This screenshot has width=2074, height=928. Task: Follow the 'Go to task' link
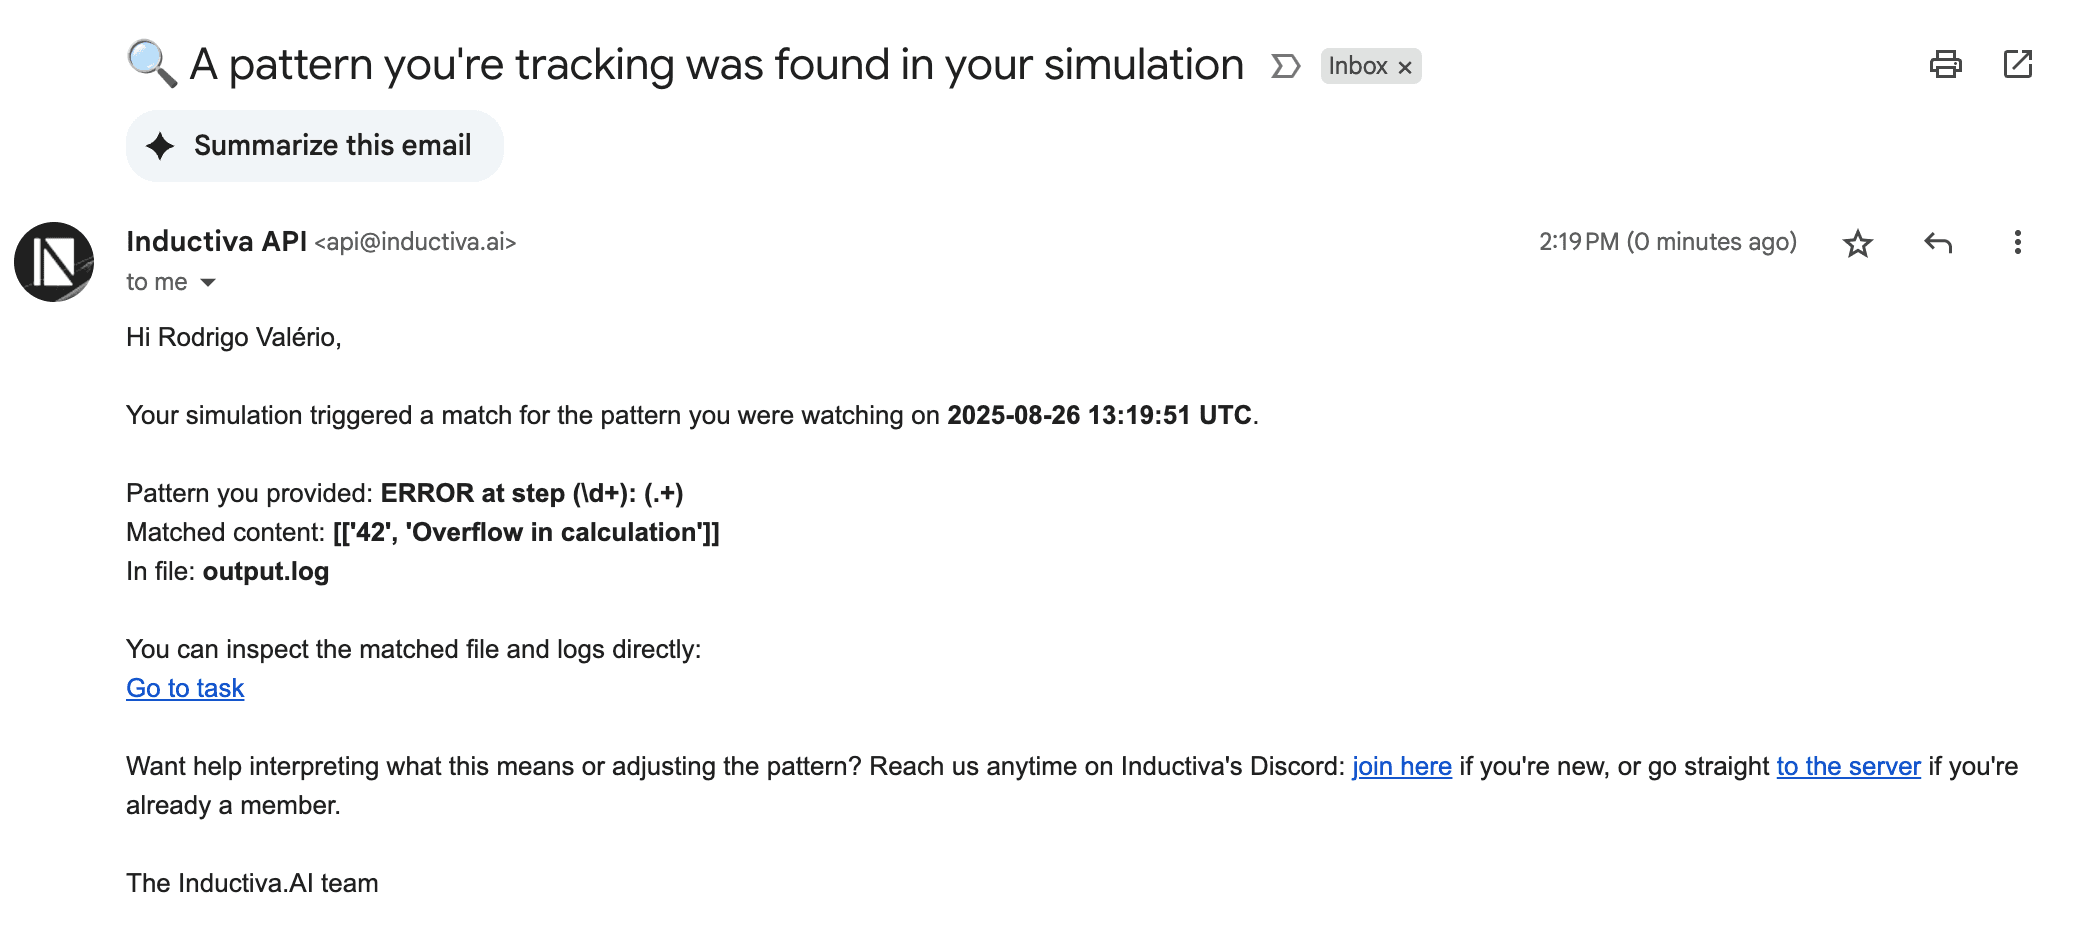(184, 688)
